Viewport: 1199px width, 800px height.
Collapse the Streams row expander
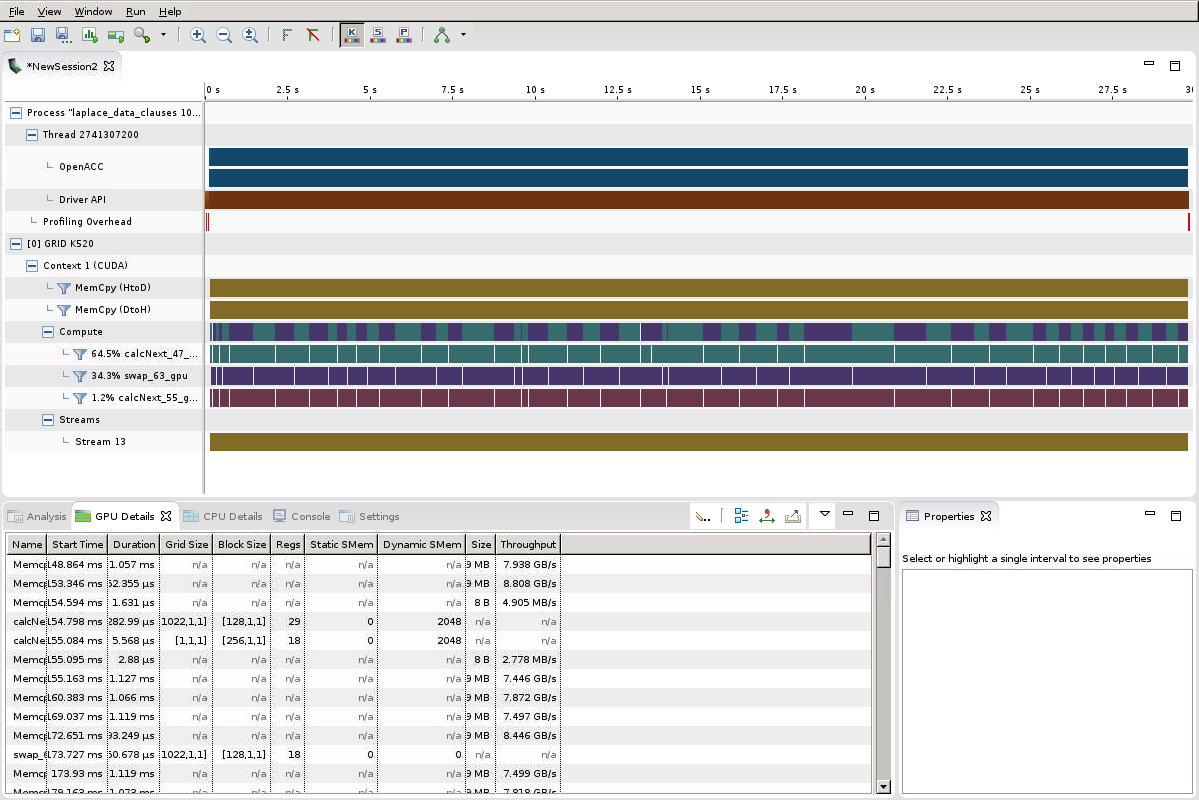(x=48, y=420)
